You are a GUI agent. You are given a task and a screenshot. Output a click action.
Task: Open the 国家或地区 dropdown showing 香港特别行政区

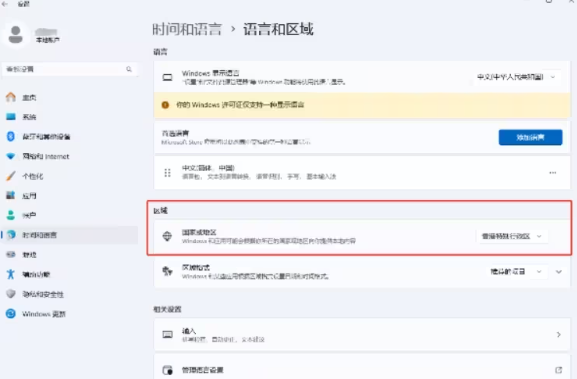(512, 236)
